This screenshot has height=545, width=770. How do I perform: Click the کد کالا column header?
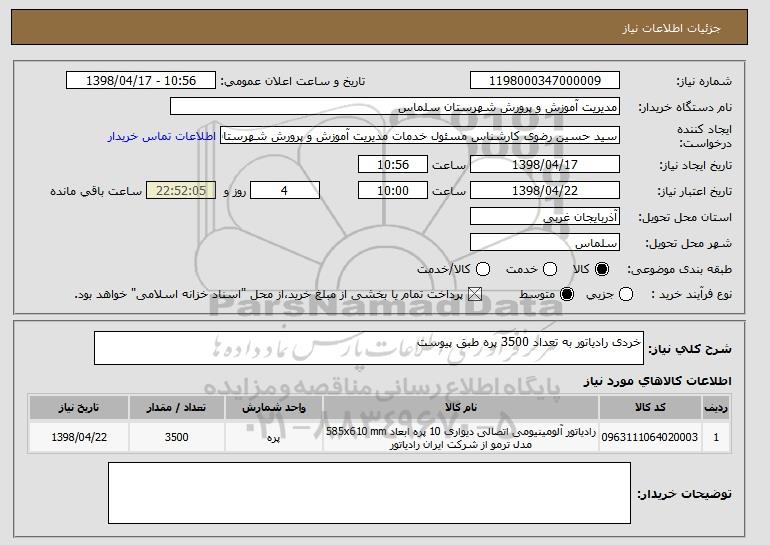click(x=650, y=408)
